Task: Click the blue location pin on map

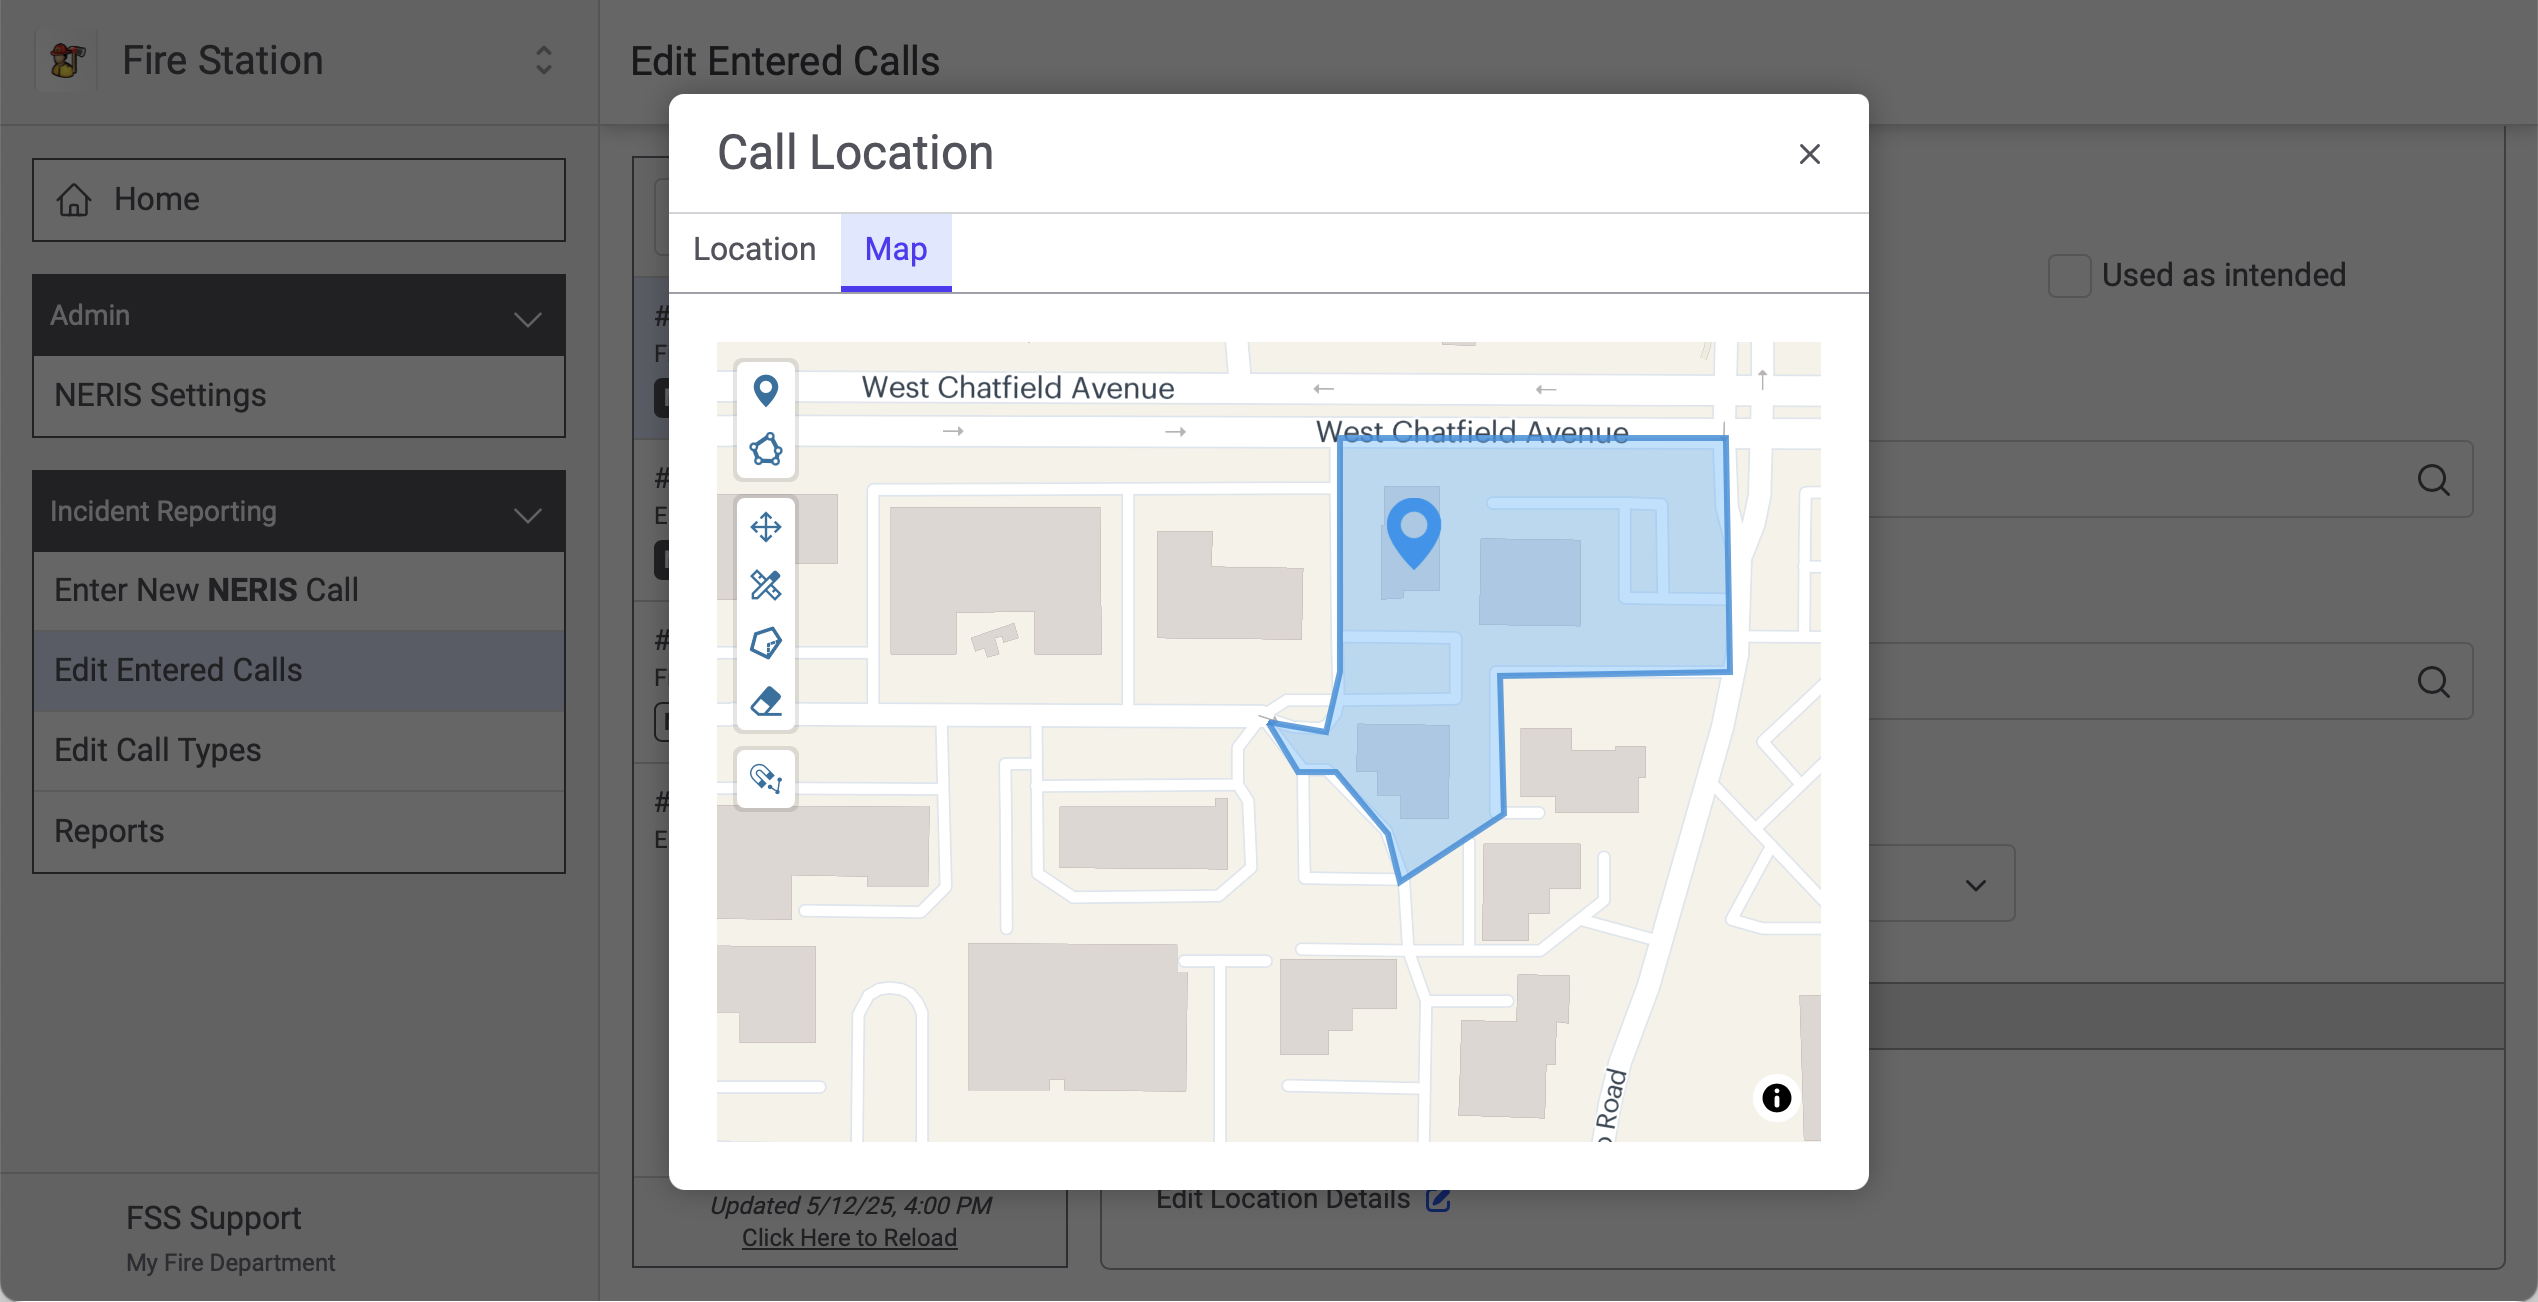Action: (x=1413, y=532)
